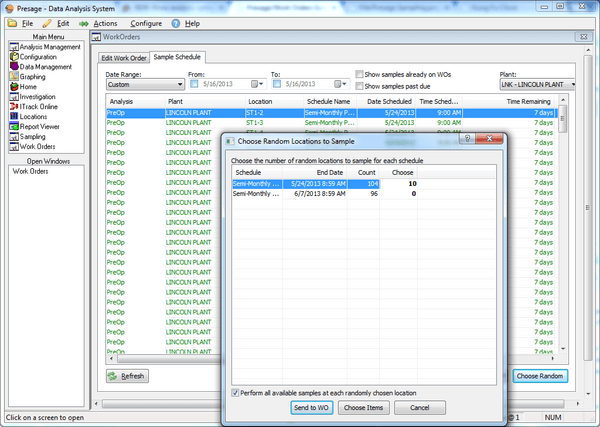
Task: Toggle Show samples already on WOs
Action: coord(359,74)
